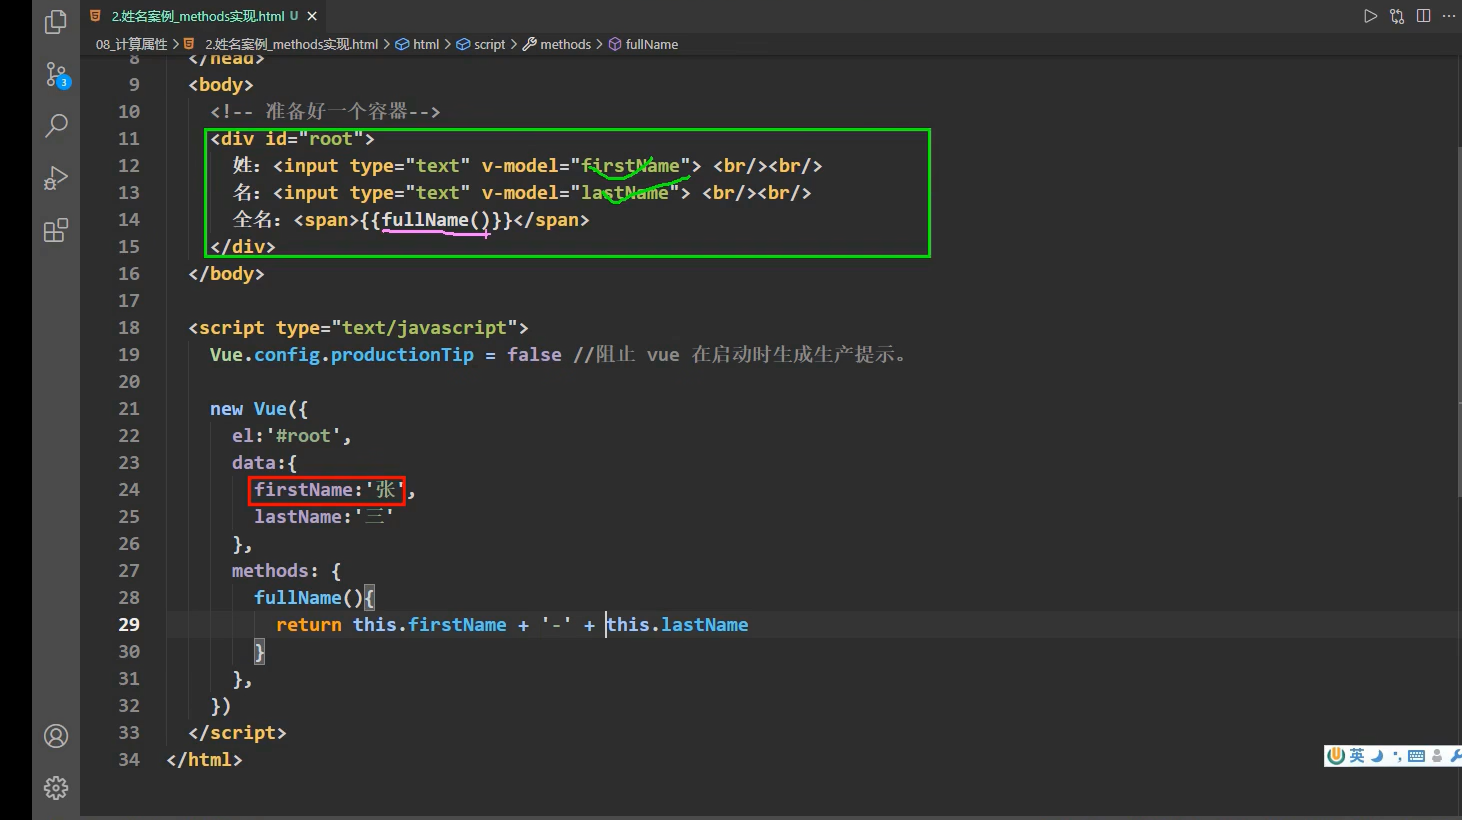The image size is (1462, 820).
Task: Click productionTip on line 19
Action: pos(402,355)
